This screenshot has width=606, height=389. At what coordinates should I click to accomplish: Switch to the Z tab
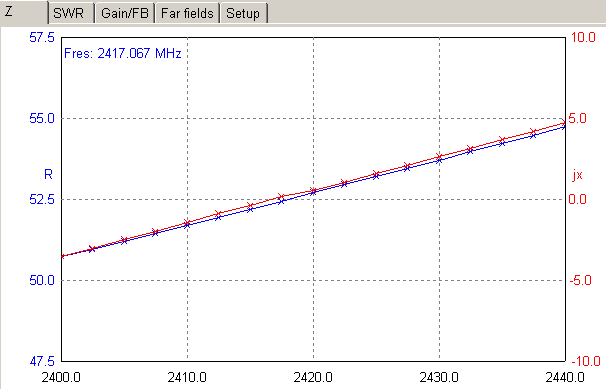(24, 12)
